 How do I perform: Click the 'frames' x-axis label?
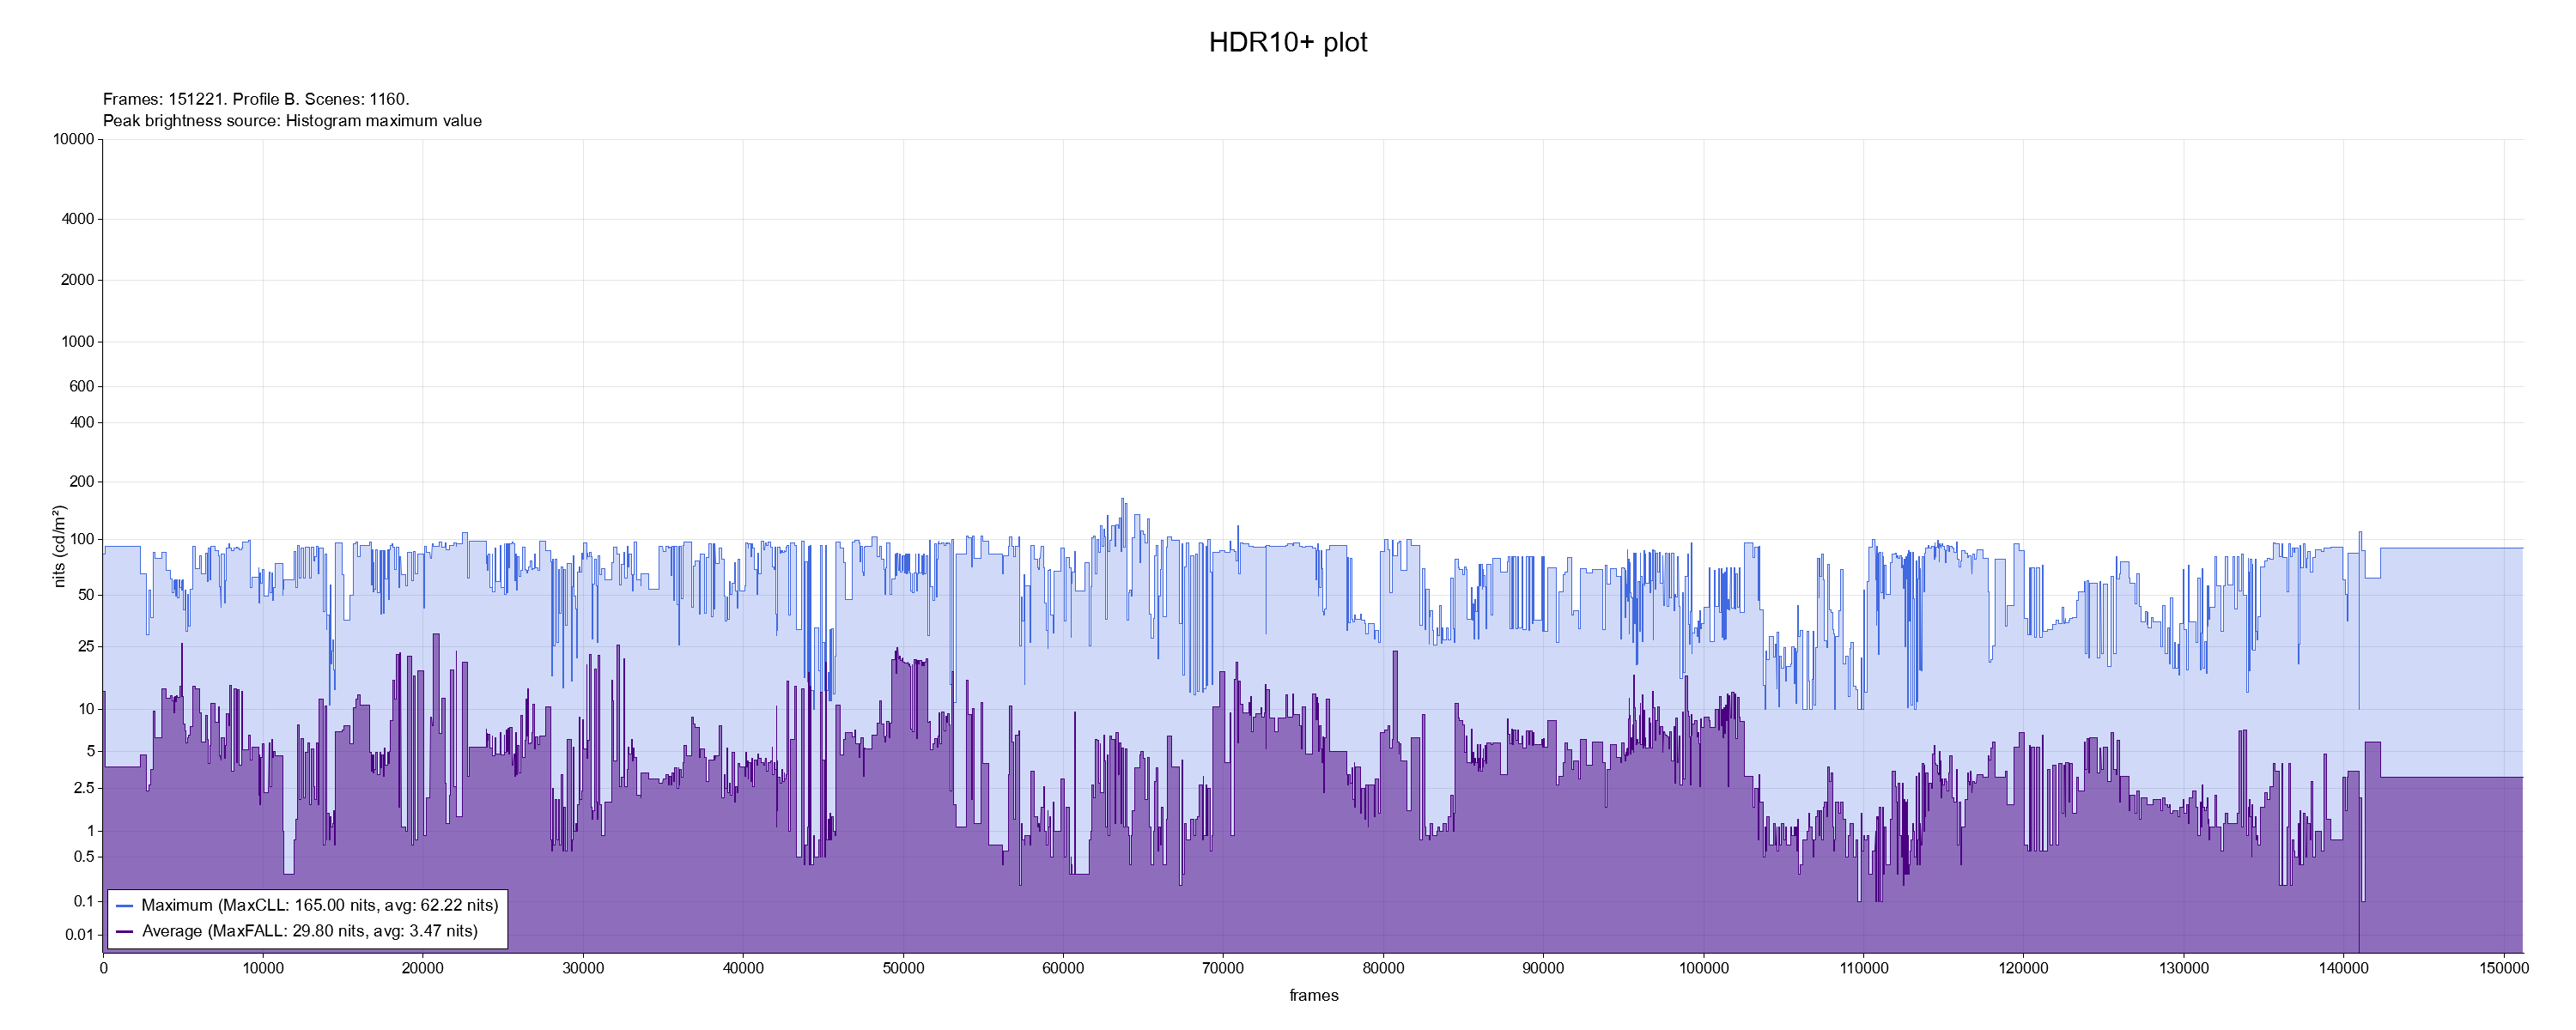pos(1313,995)
